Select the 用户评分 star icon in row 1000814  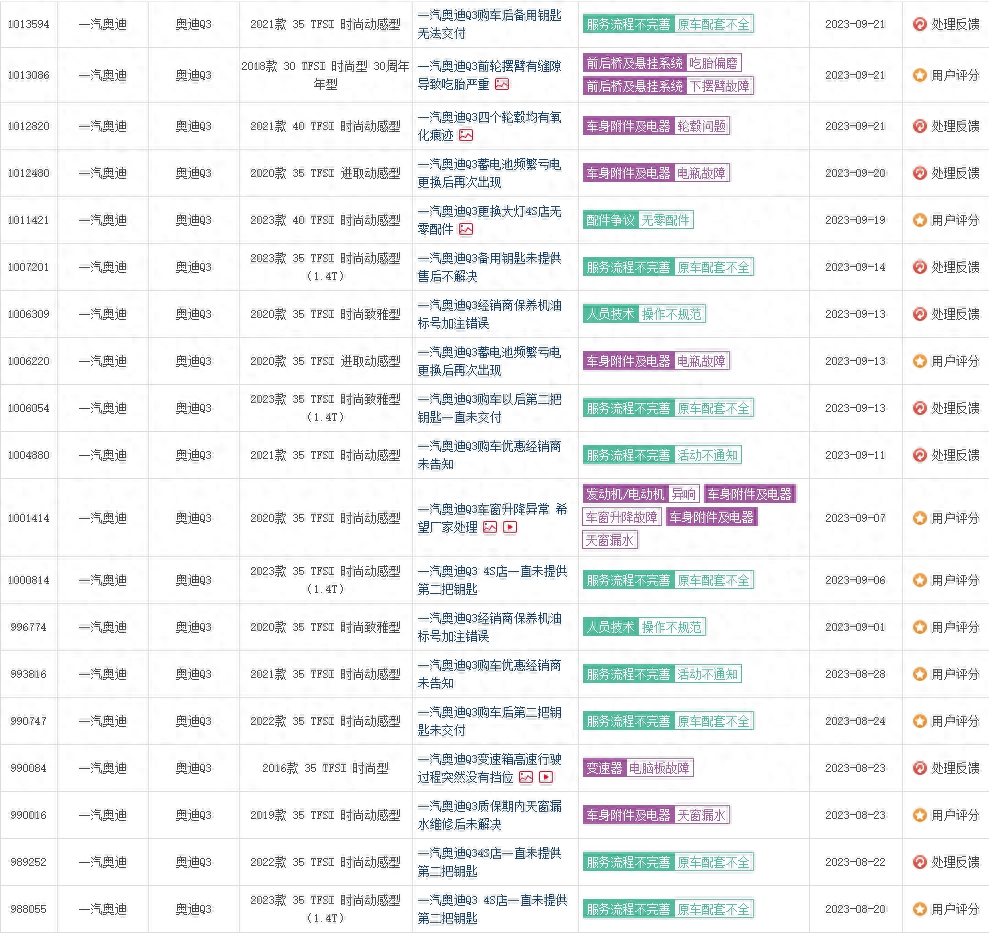[920, 580]
